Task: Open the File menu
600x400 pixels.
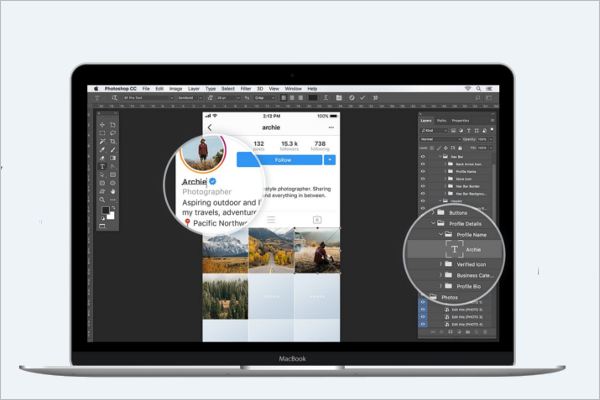Action: coord(146,88)
